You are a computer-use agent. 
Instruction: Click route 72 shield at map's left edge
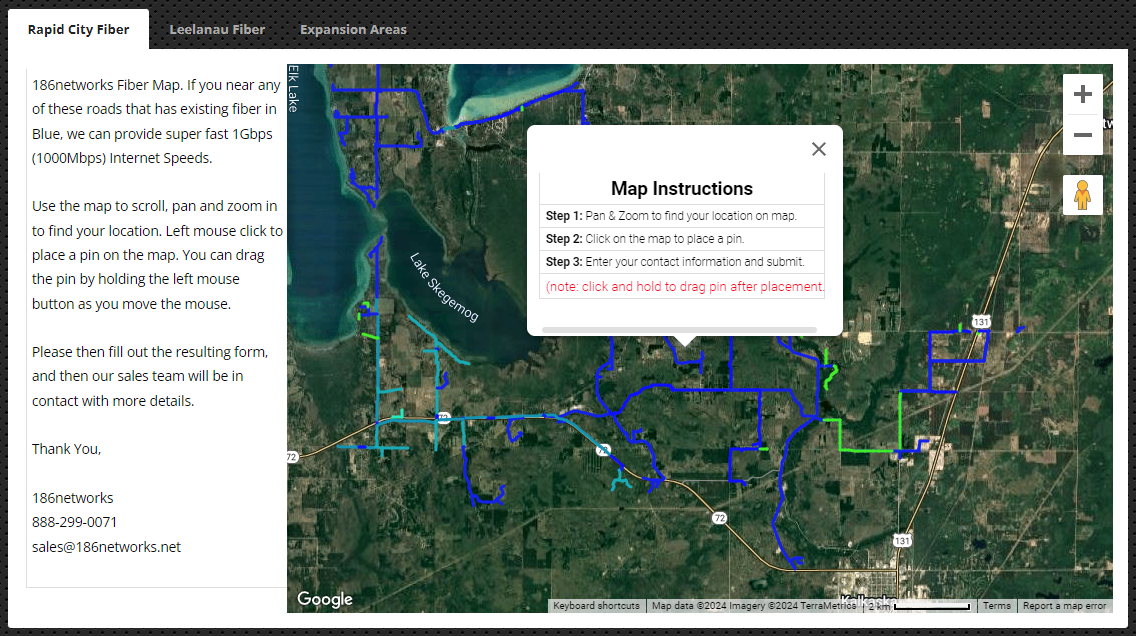[292, 457]
